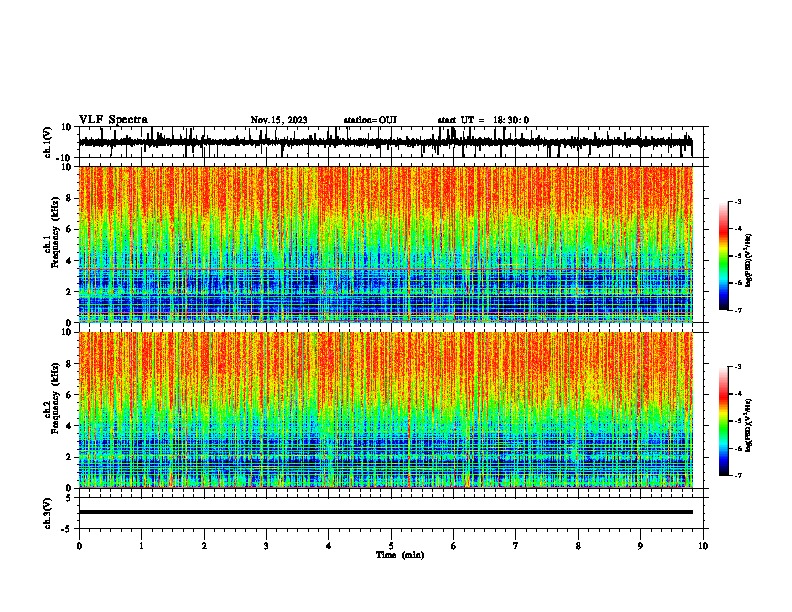792x612 pixels.
Task: Click time axis tick label '0'
Action: (79, 546)
